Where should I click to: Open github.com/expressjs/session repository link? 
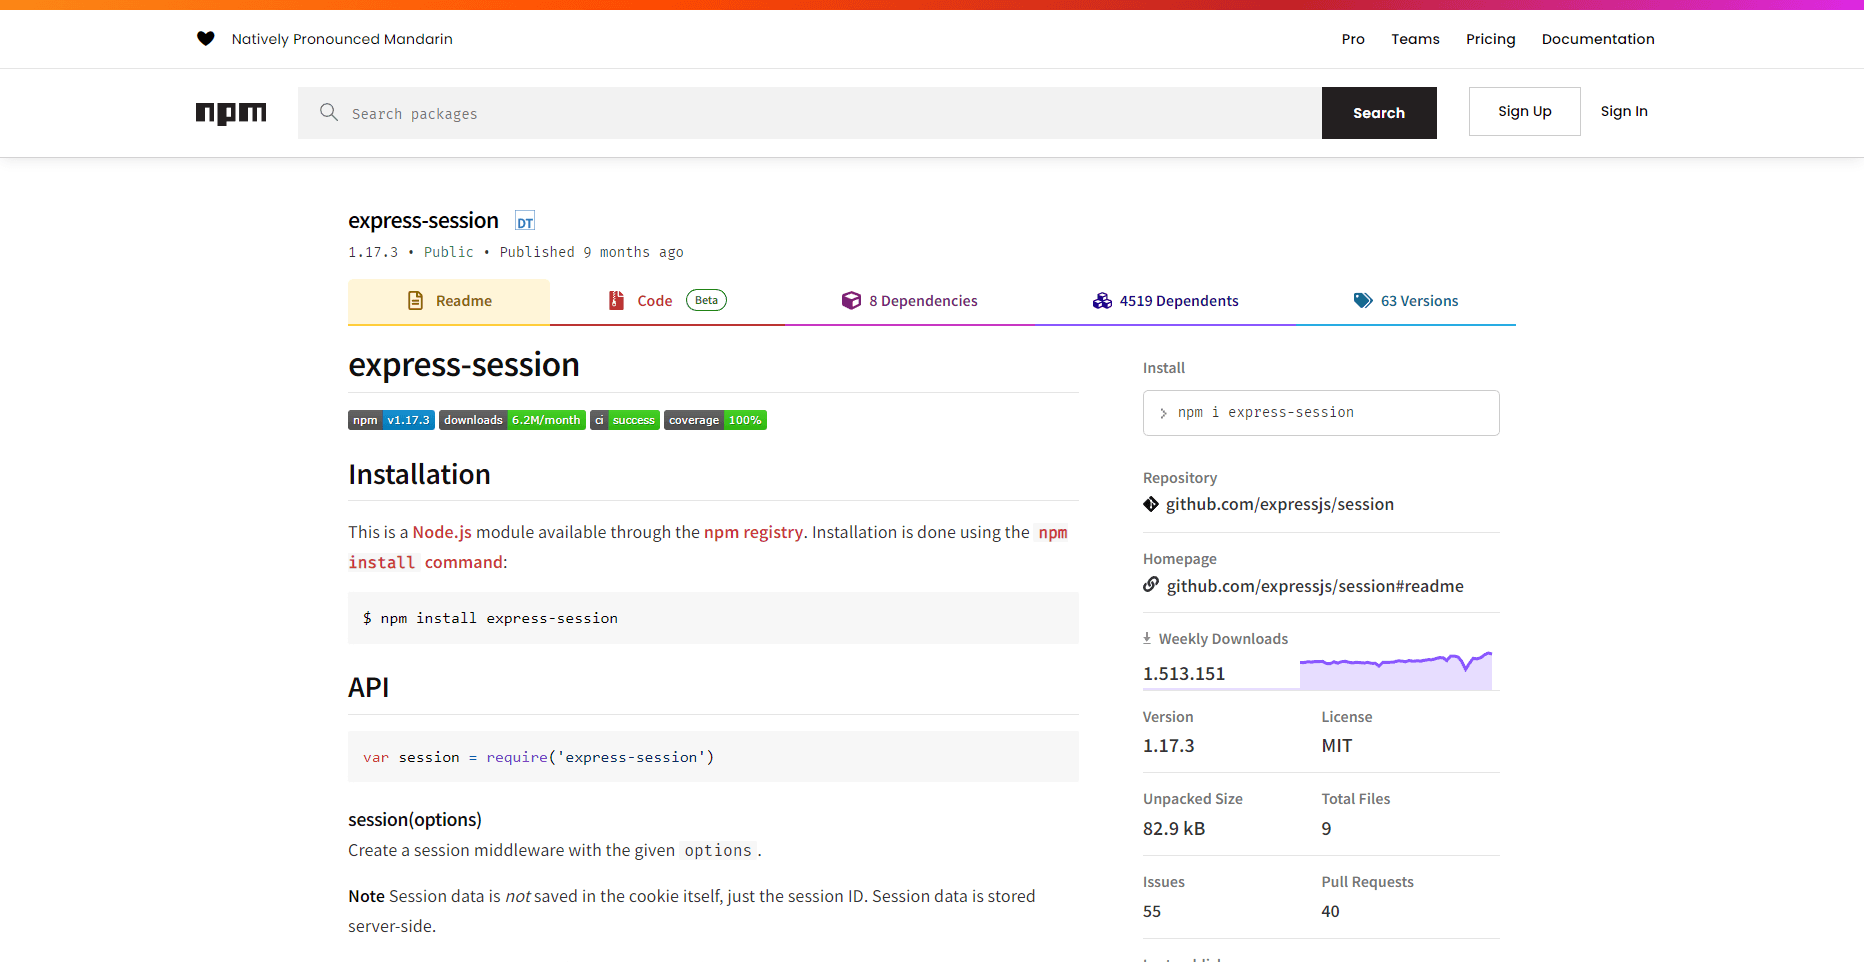tap(1279, 504)
